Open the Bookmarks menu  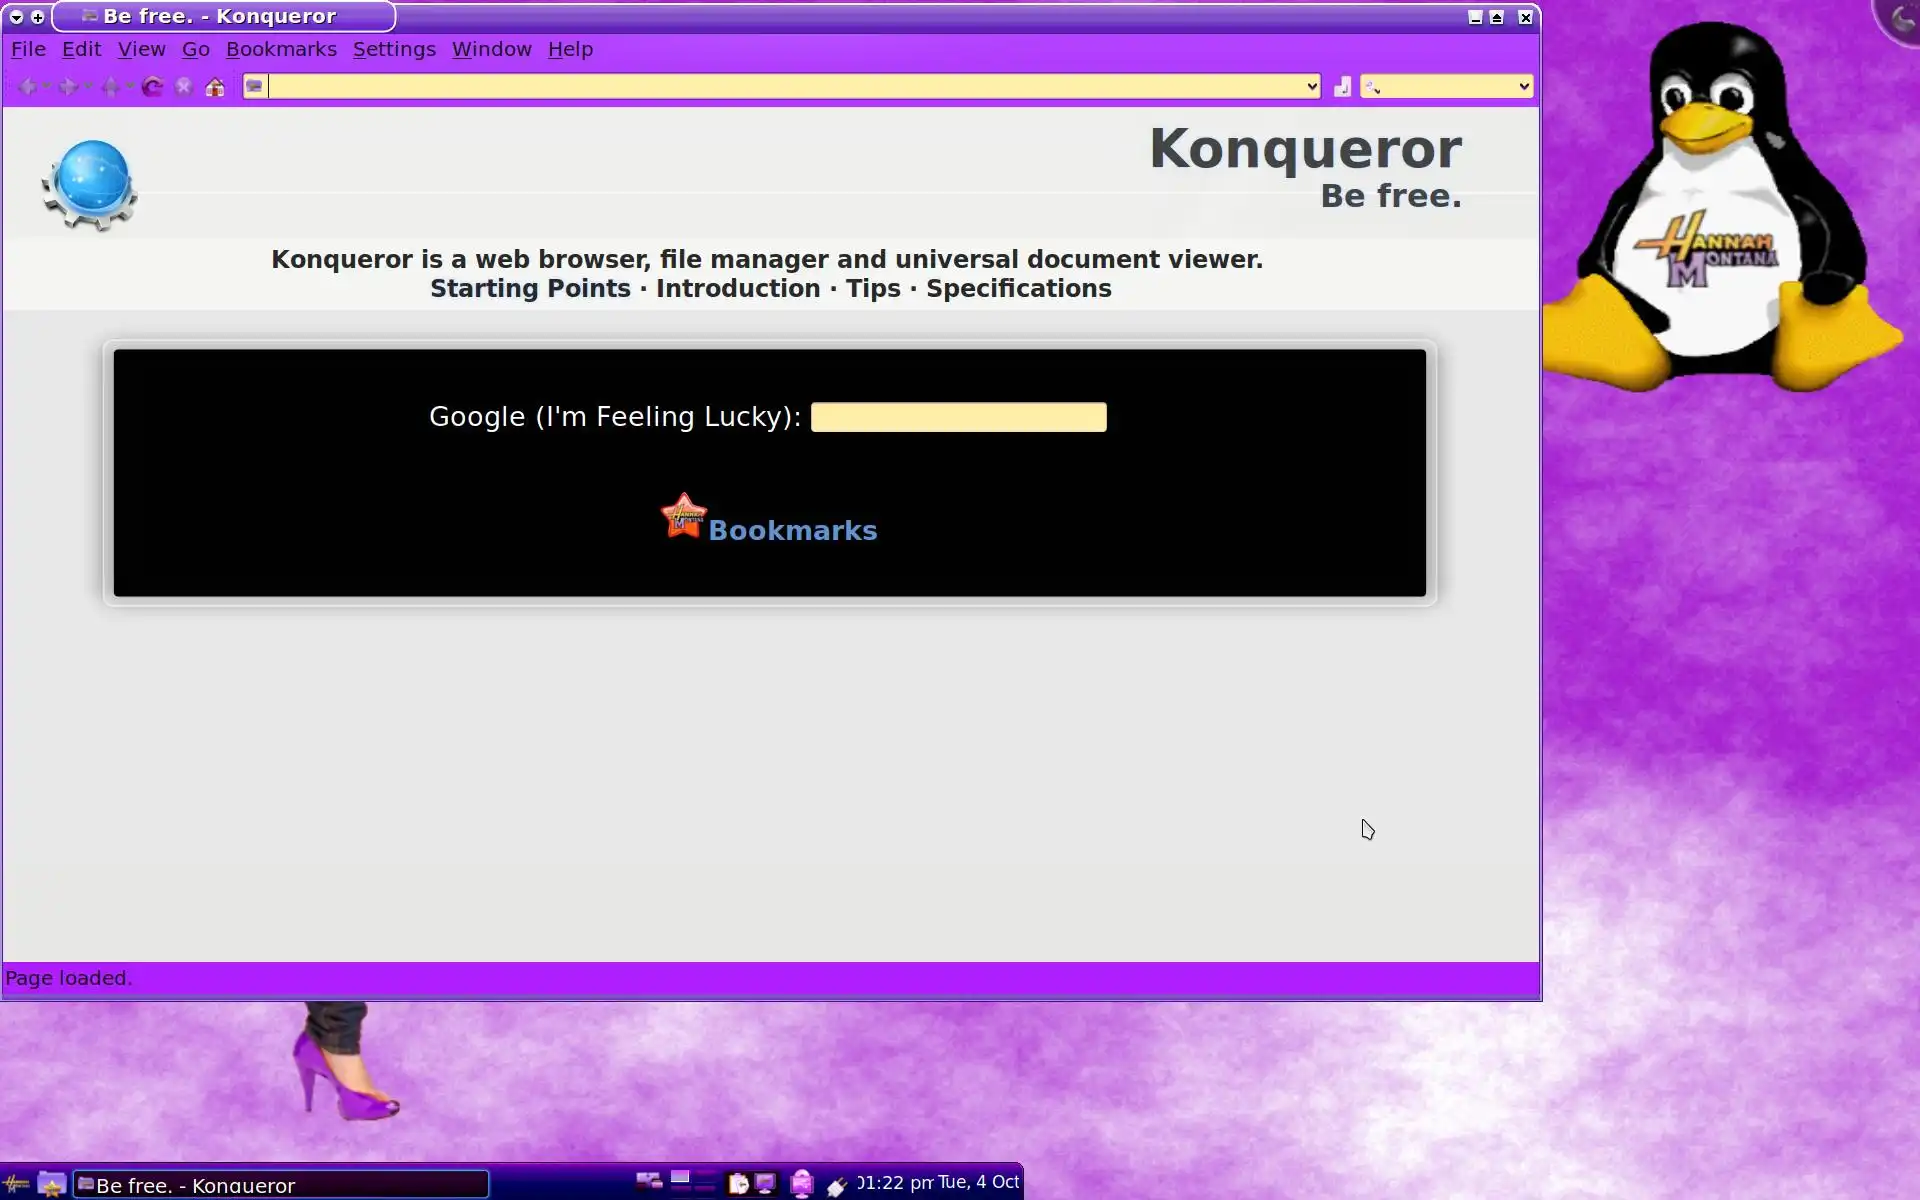point(281,49)
